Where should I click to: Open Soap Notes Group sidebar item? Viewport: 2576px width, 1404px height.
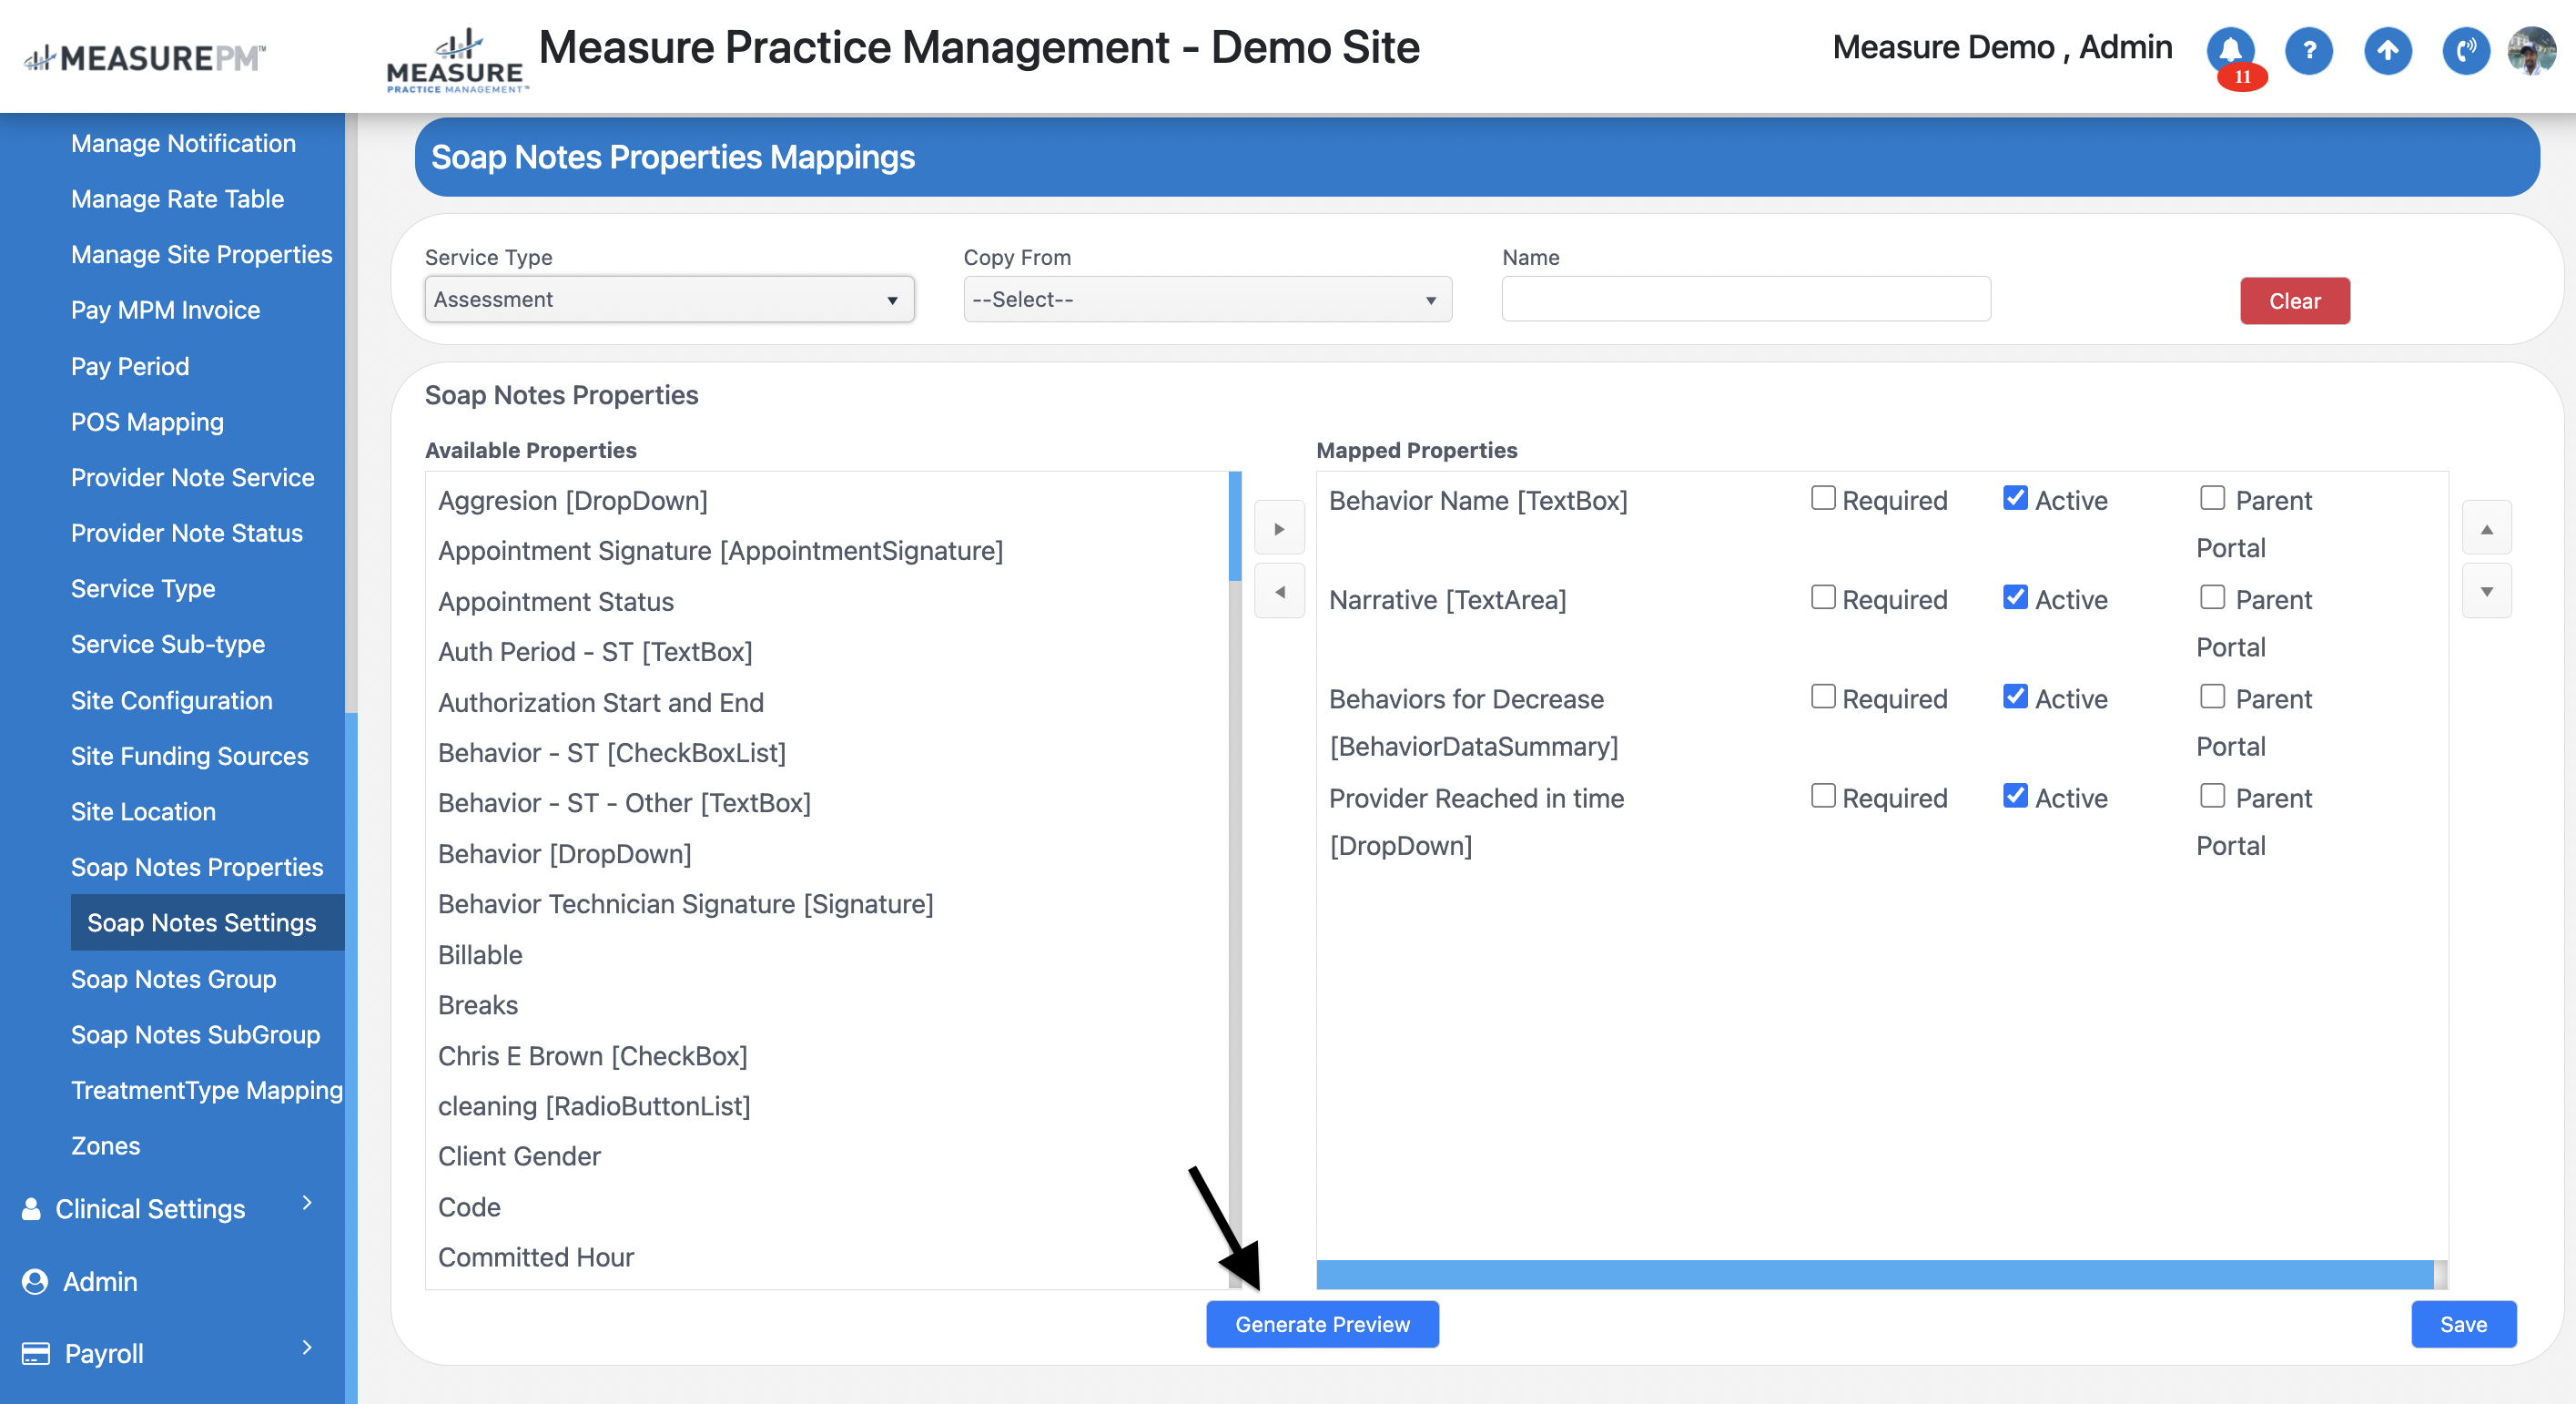173,978
